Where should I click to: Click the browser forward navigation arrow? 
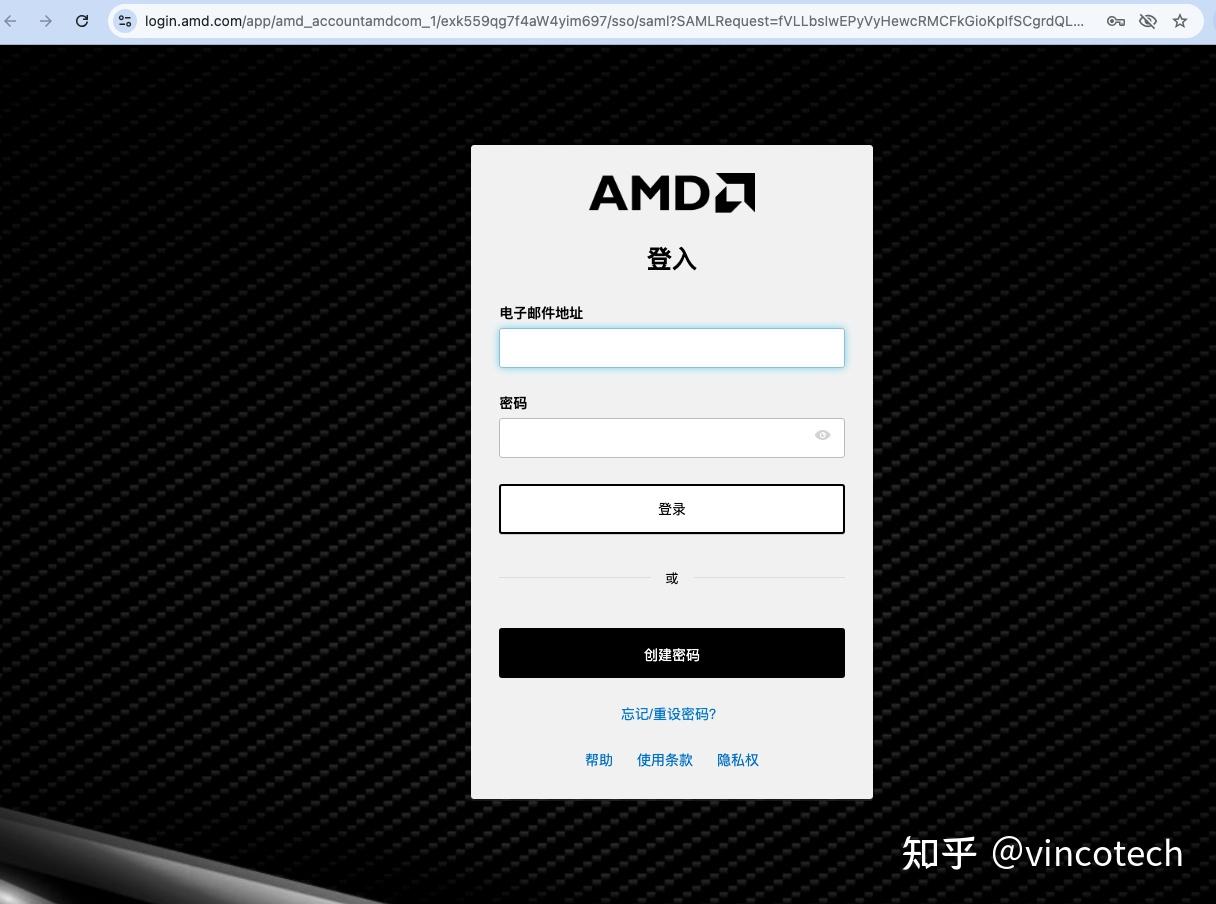pyautogui.click(x=47, y=21)
